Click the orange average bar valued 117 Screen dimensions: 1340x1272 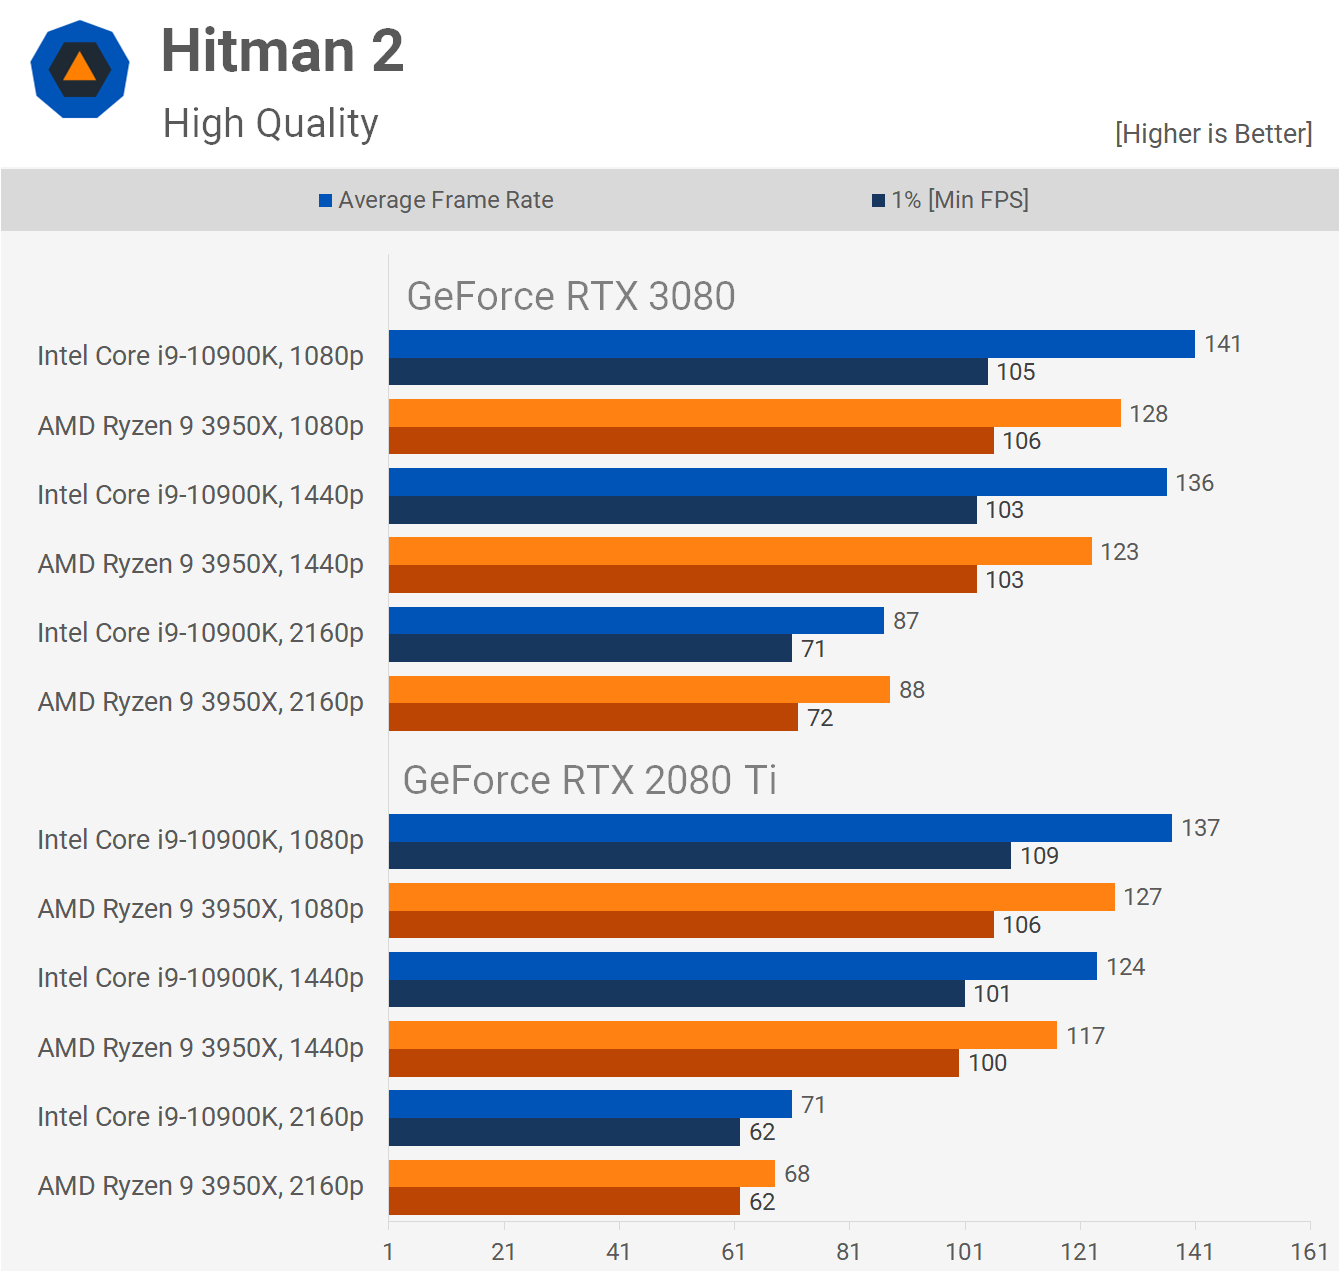click(x=723, y=1035)
